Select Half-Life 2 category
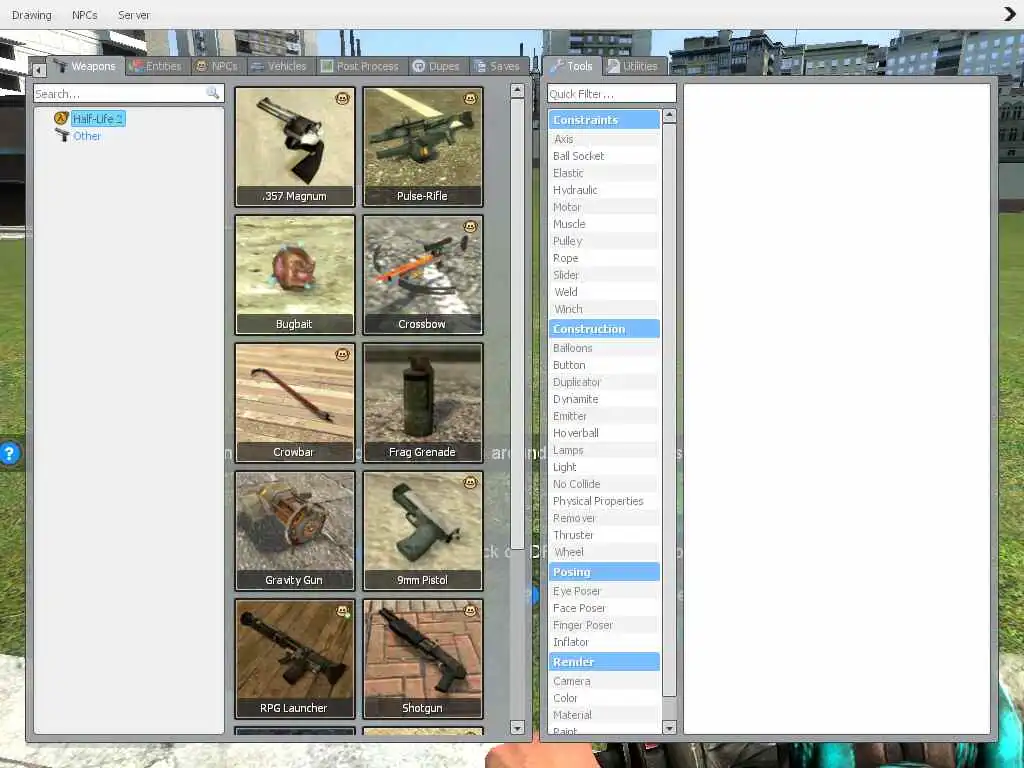Screen dimensions: 1024x768 click(x=97, y=118)
